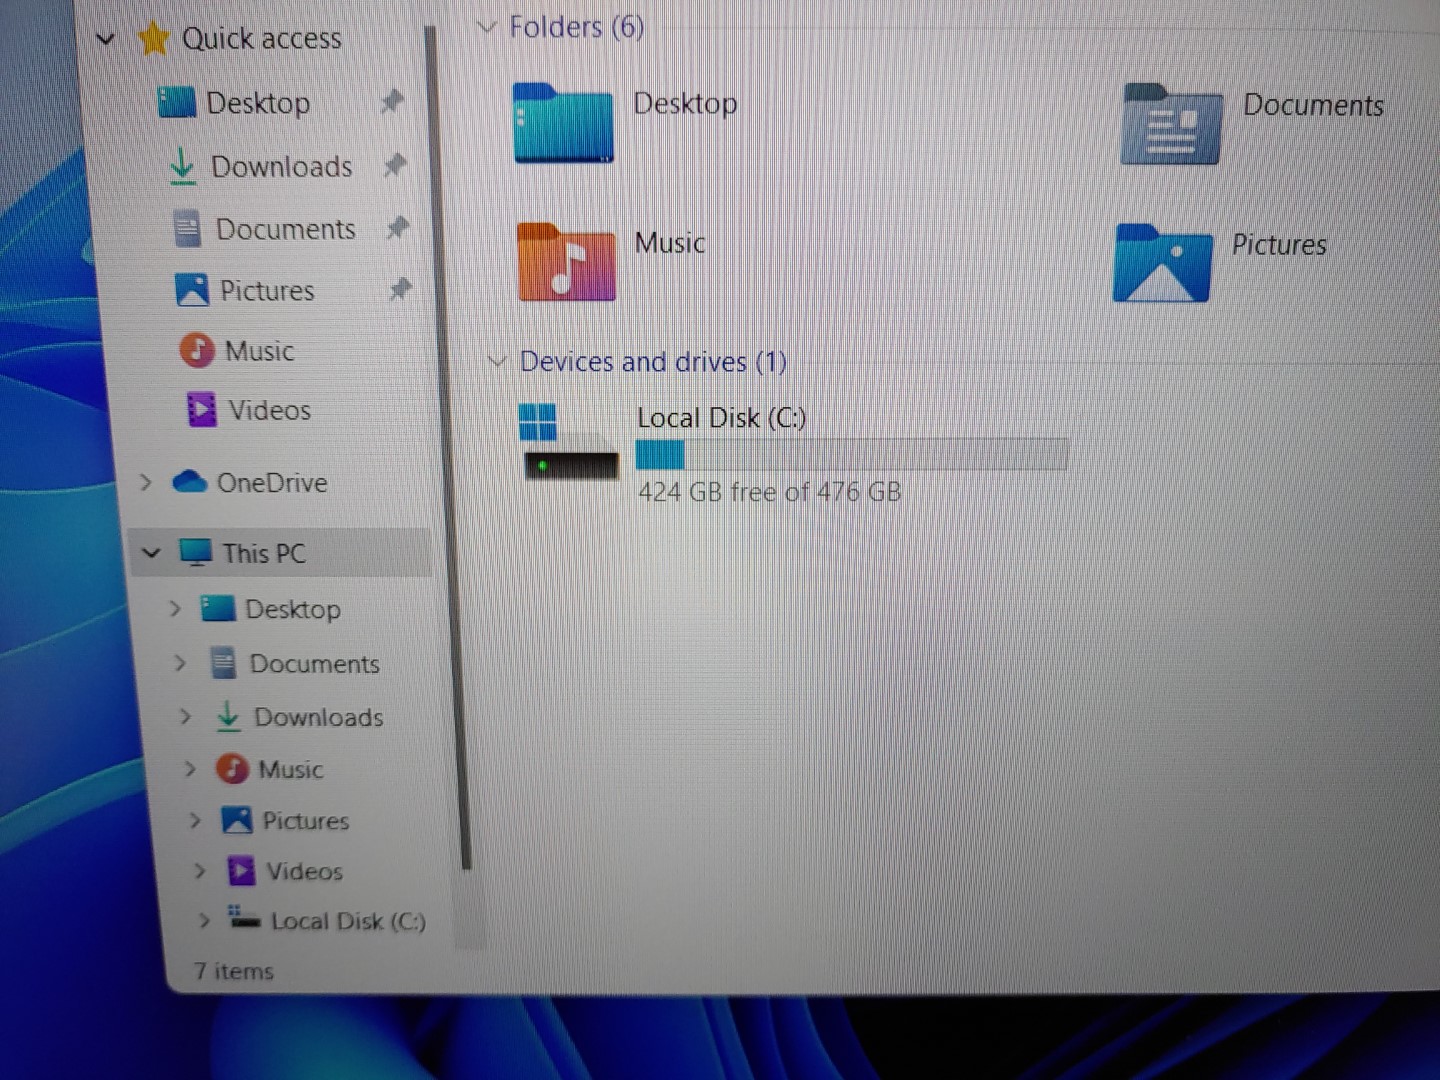
Task: Select the large Documents folder icon
Action: click(x=1172, y=125)
